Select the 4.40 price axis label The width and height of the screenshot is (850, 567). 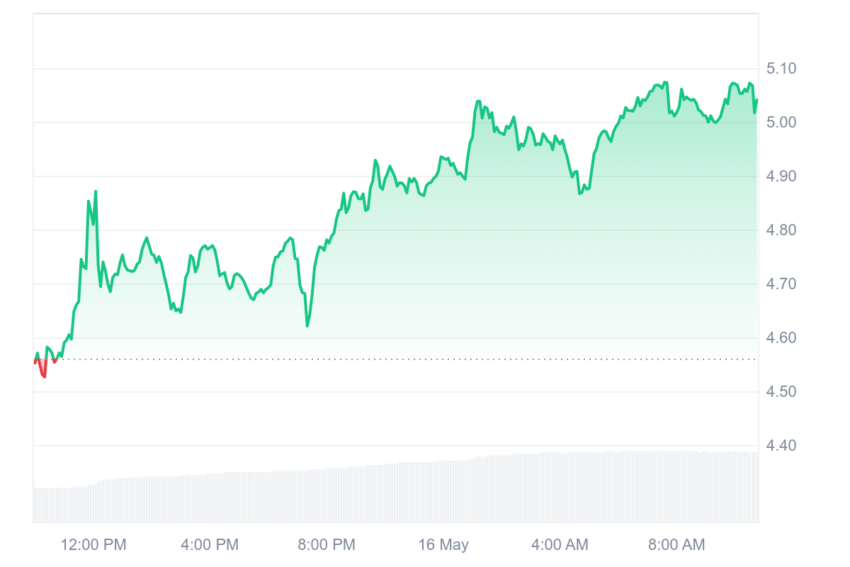pyautogui.click(x=781, y=446)
